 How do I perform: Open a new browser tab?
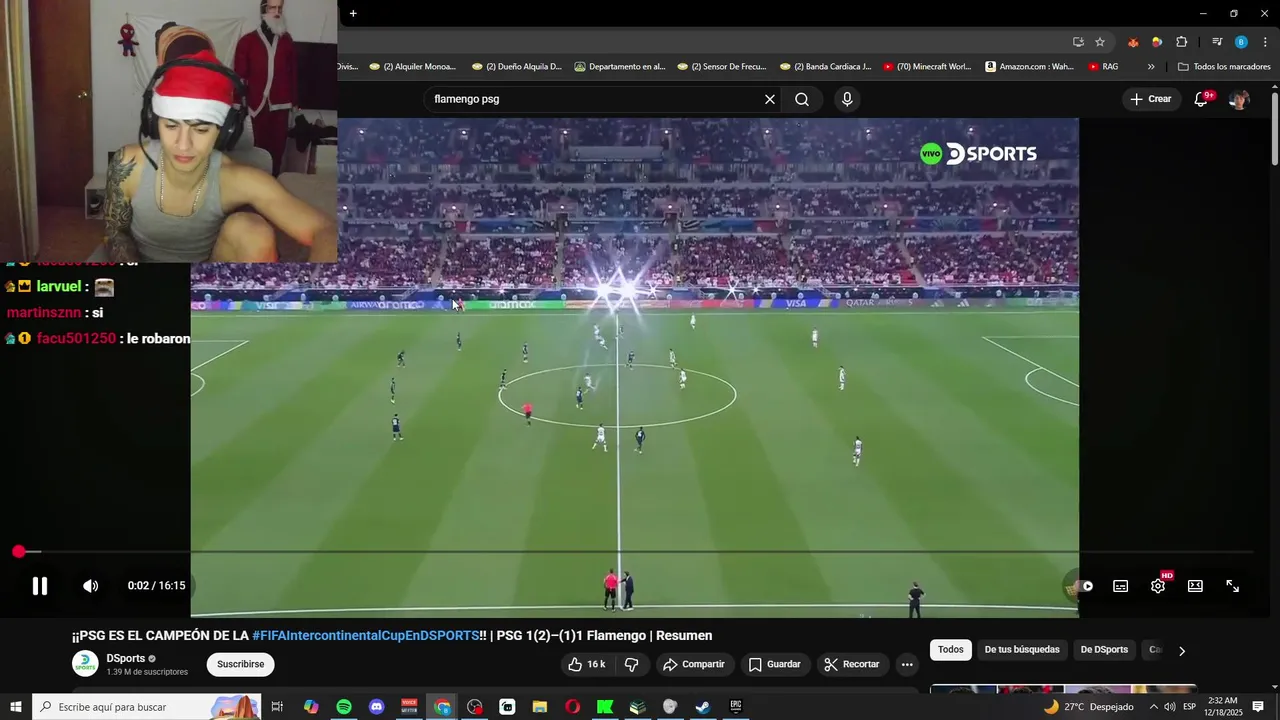coord(353,14)
